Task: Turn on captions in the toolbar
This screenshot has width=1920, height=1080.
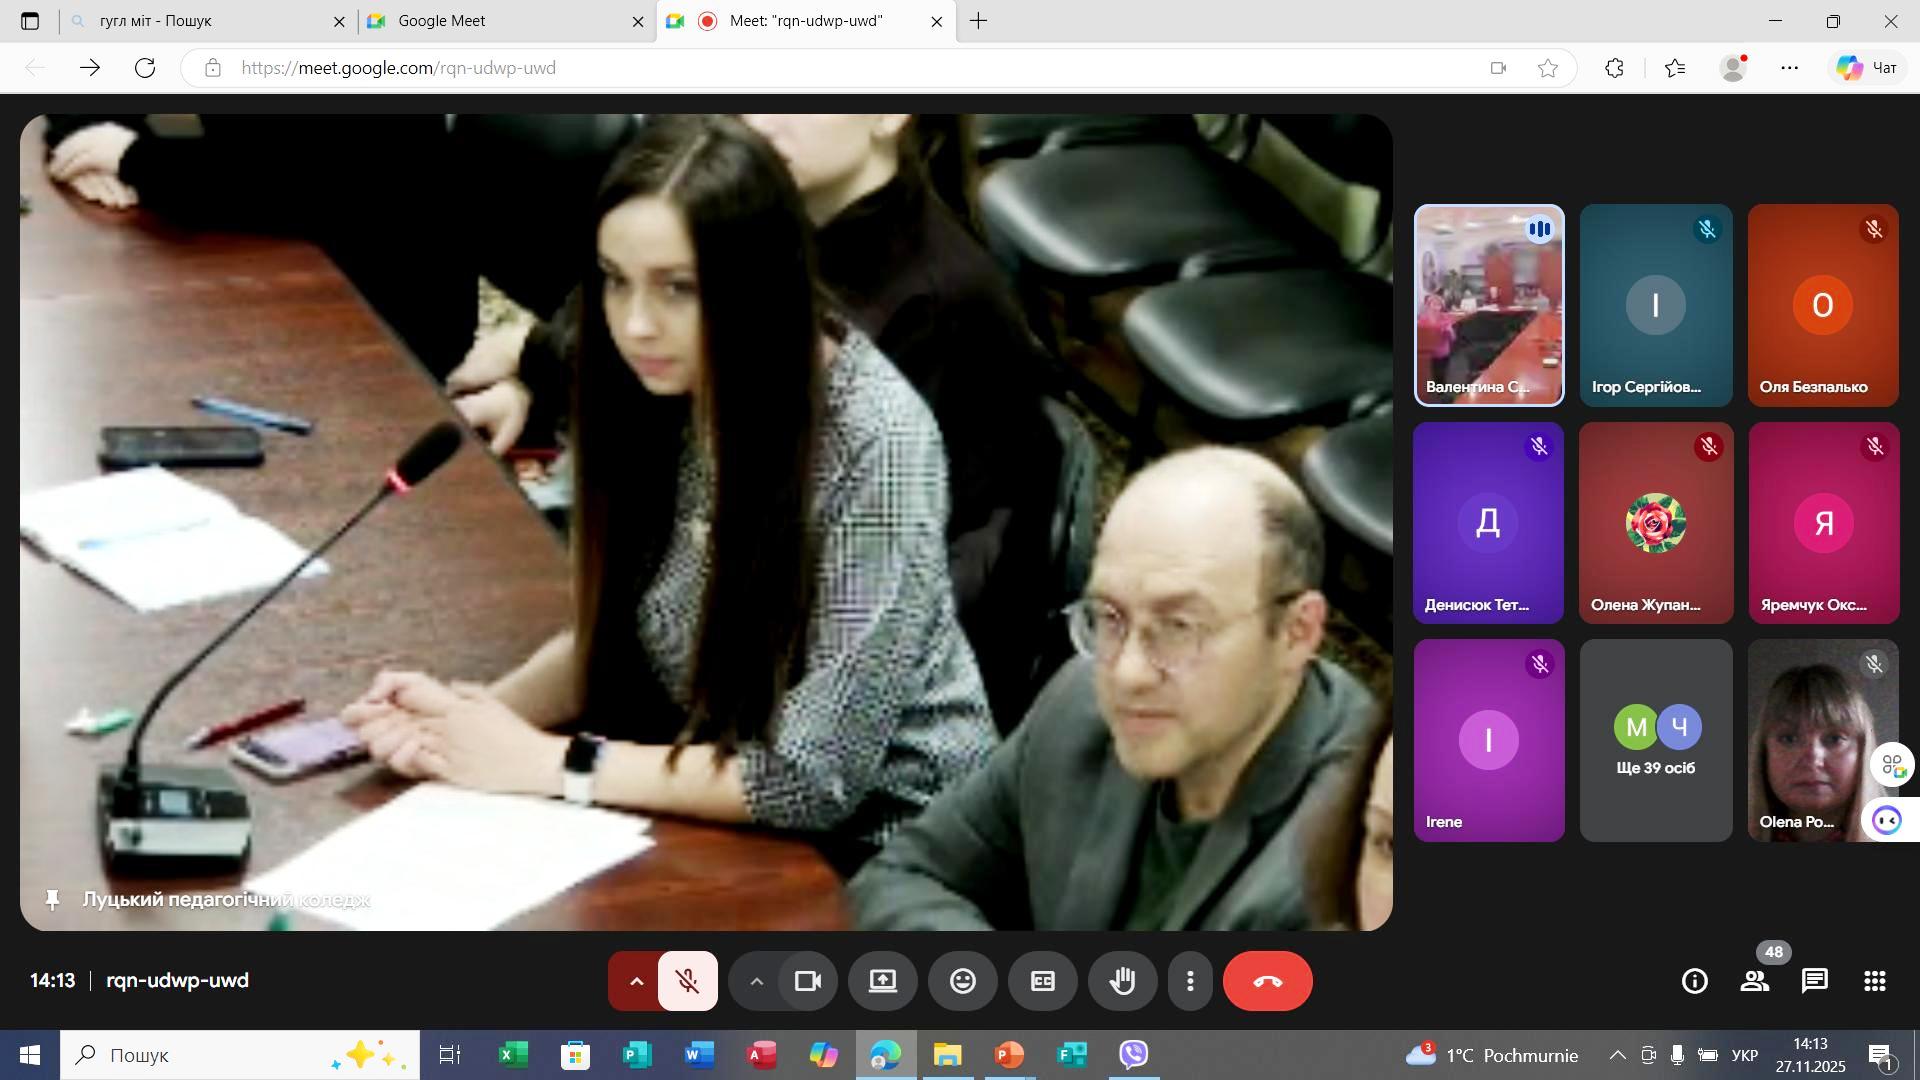Action: (1042, 981)
